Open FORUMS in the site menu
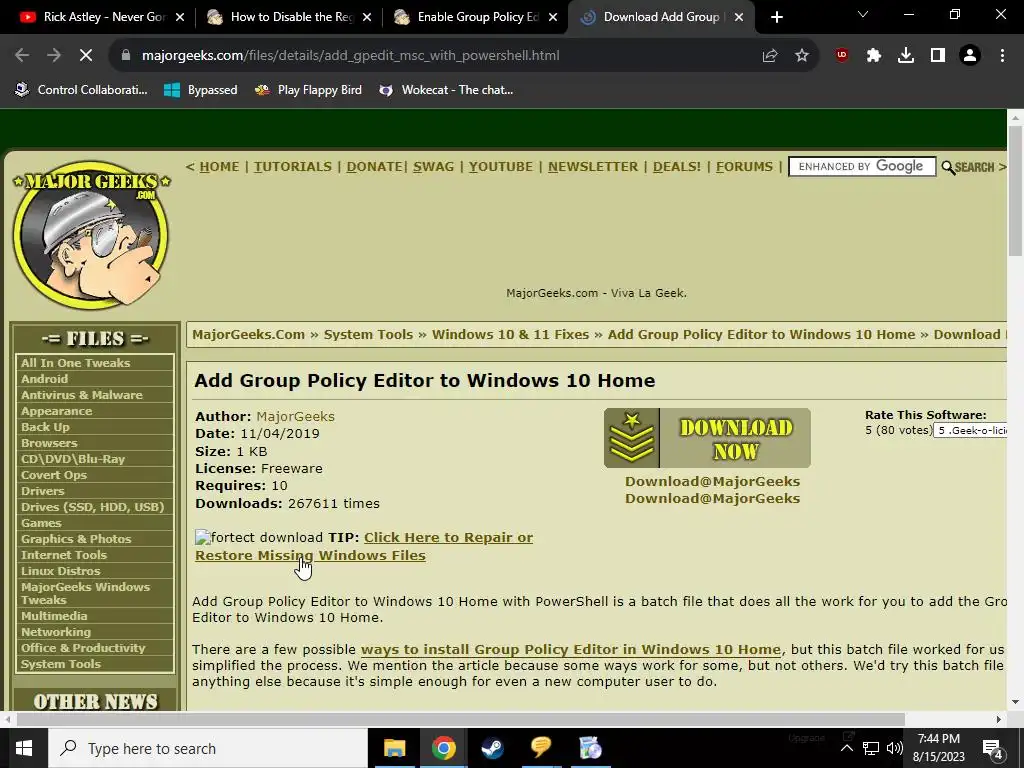The width and height of the screenshot is (1024, 768). (x=744, y=167)
